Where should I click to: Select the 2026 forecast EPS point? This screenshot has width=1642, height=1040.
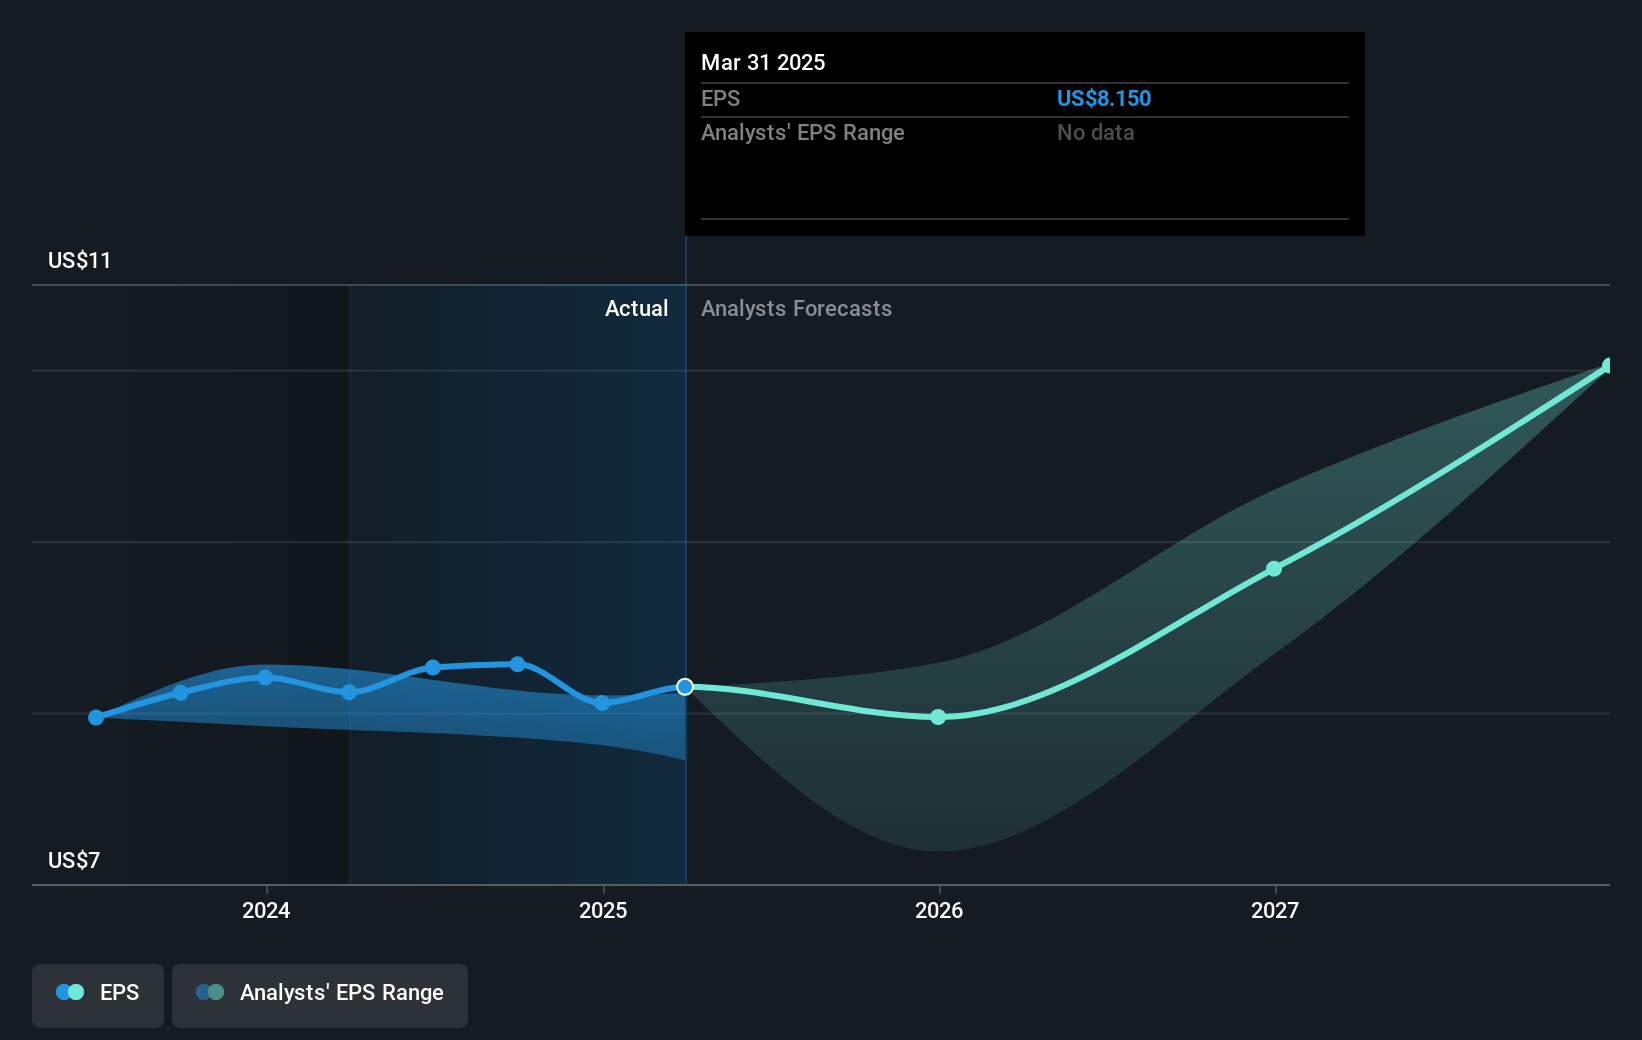(x=938, y=717)
